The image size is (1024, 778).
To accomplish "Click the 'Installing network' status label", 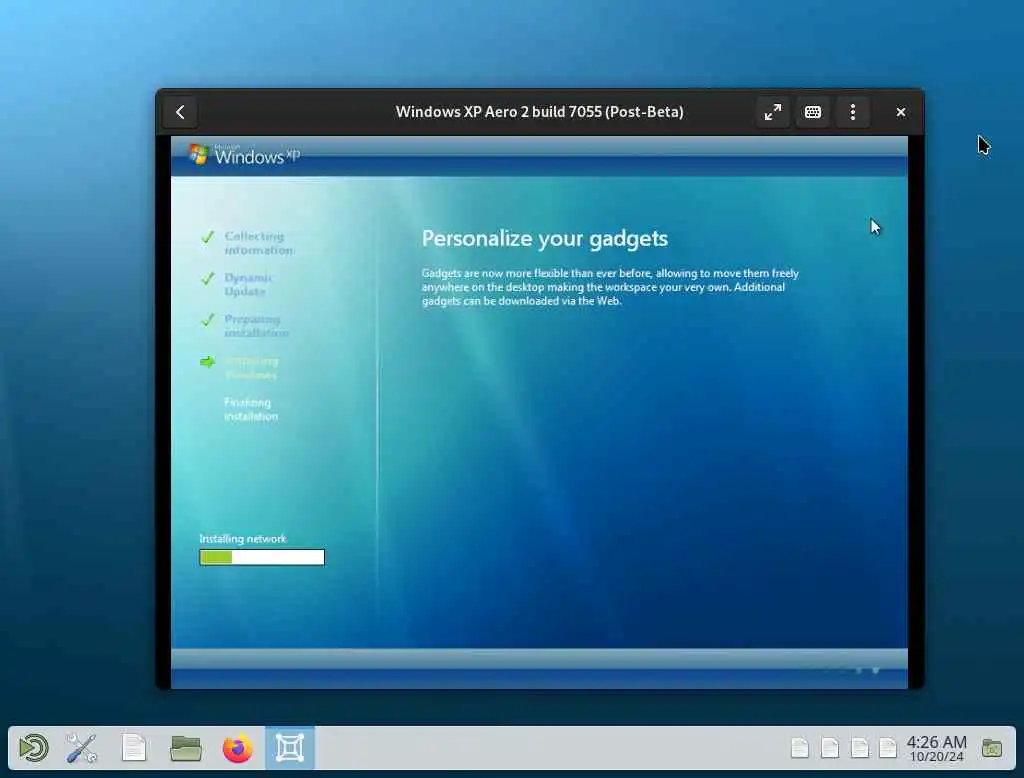I will 242,539.
